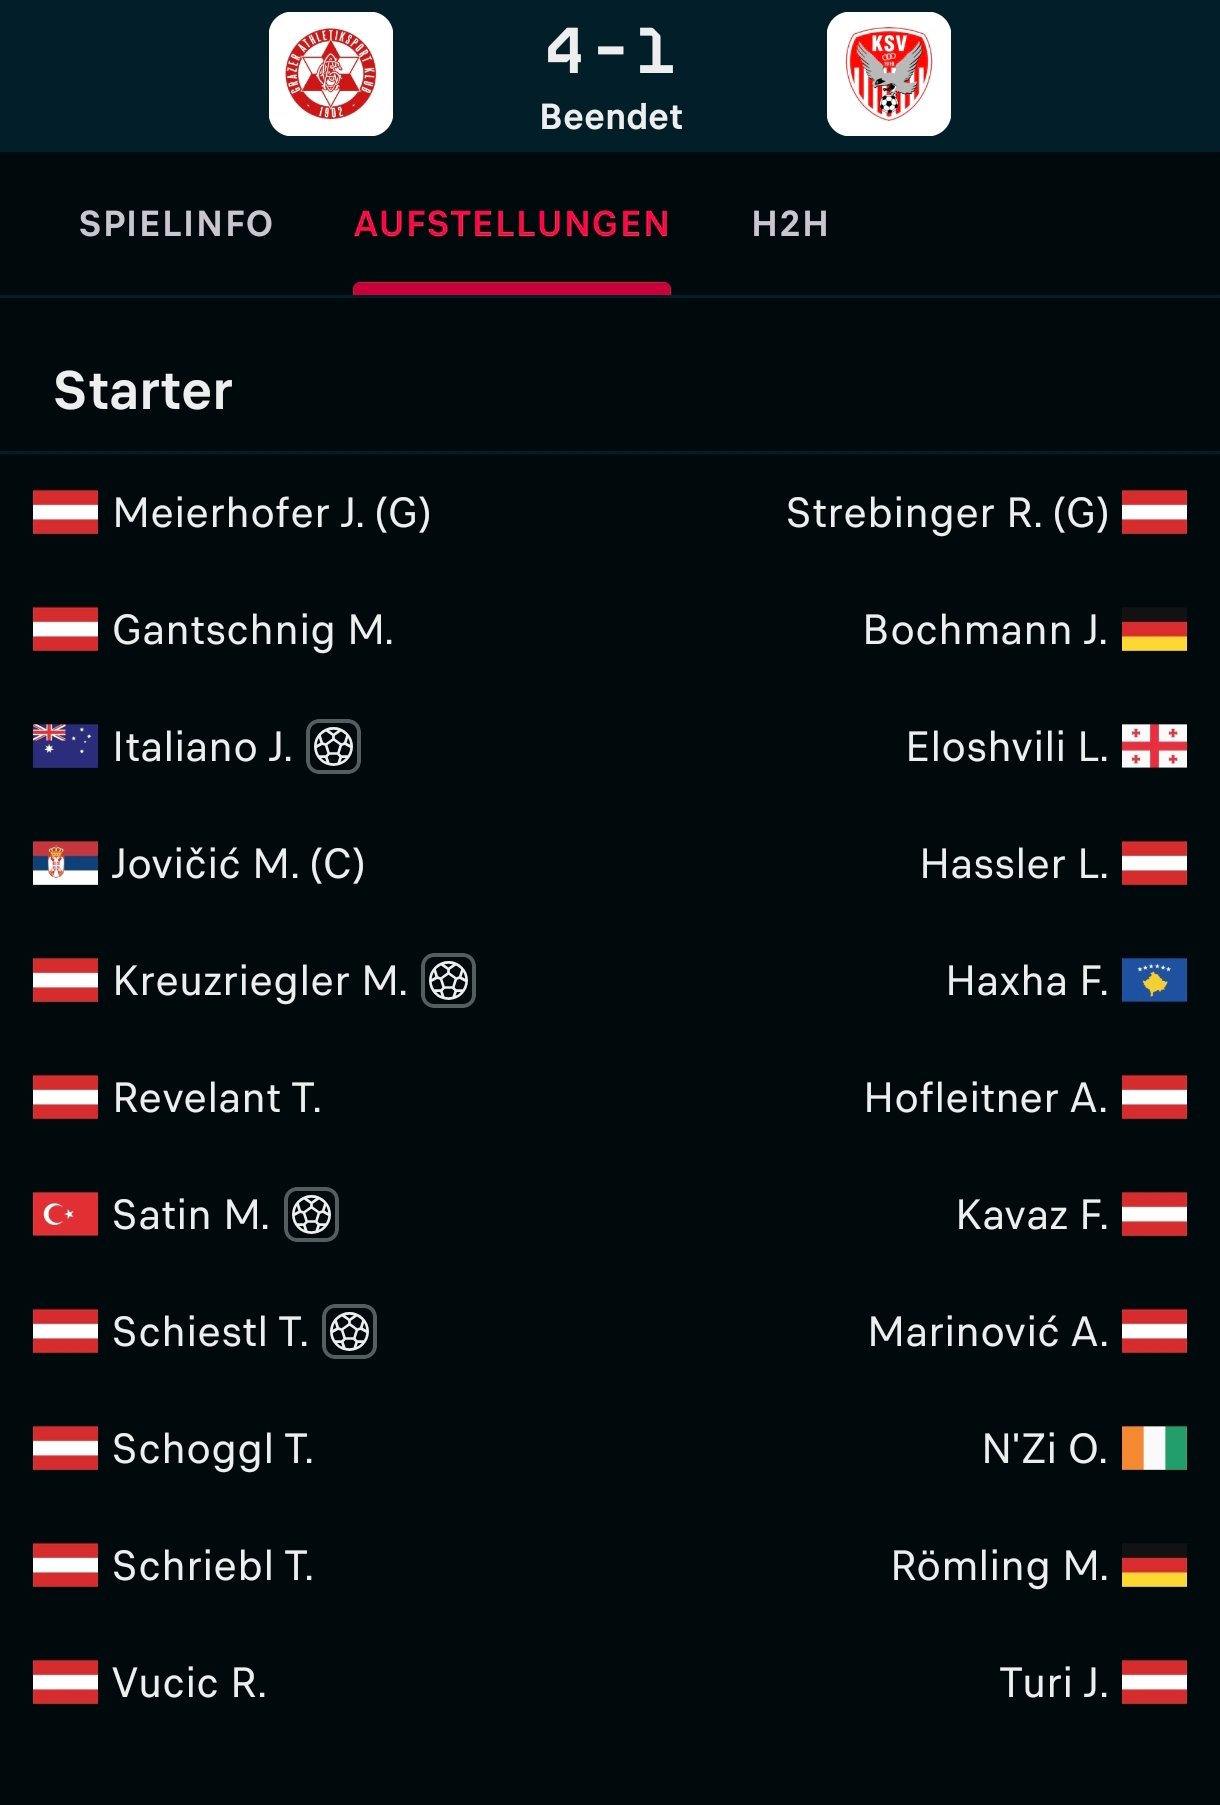
Task: Switch to the Spielinfo tab
Action: pos(176,224)
